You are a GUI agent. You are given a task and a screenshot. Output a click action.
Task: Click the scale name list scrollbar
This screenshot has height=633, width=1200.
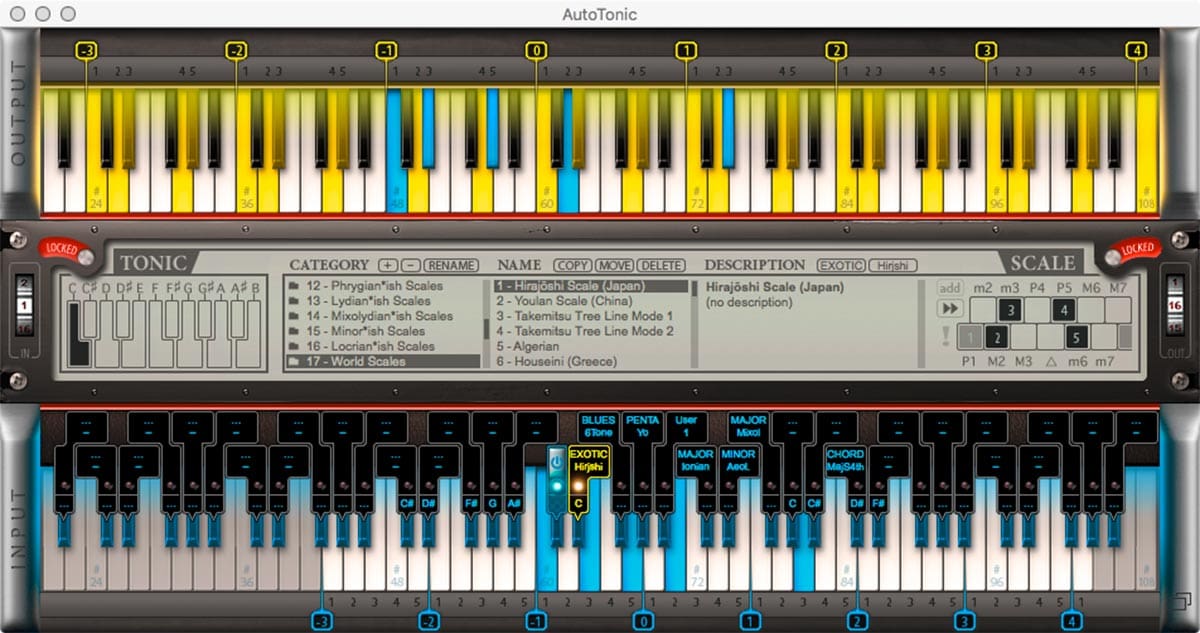point(693,325)
